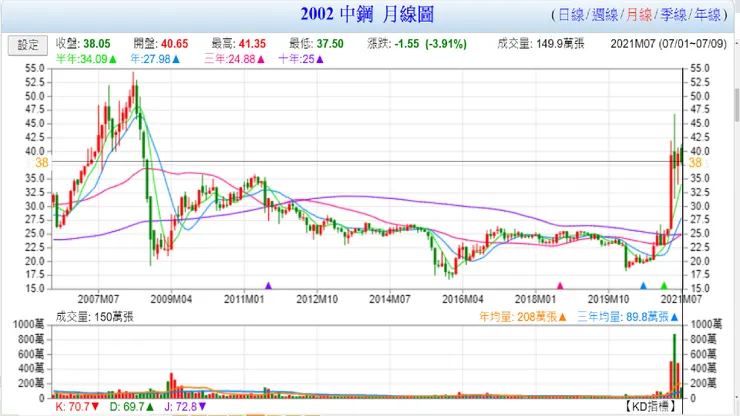This screenshot has height=416, width=740.
Task: Click the 收盤: 38.05 closing price
Action: pos(83,44)
